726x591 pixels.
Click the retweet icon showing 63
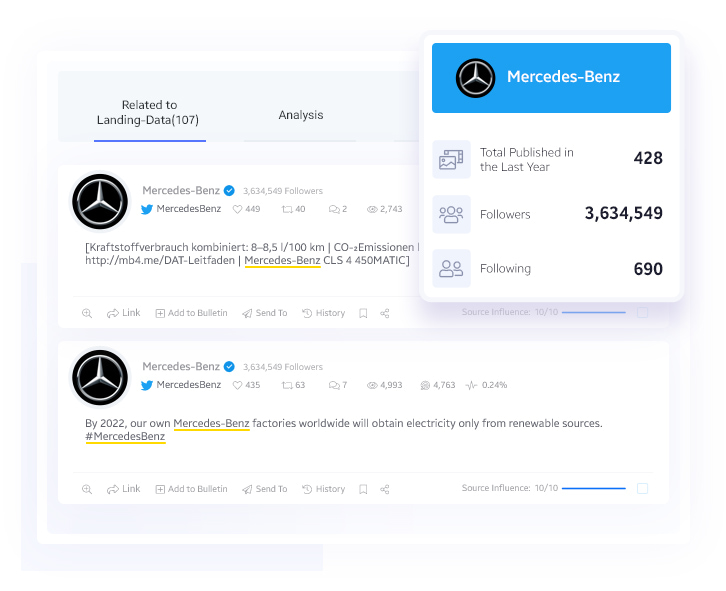287,385
